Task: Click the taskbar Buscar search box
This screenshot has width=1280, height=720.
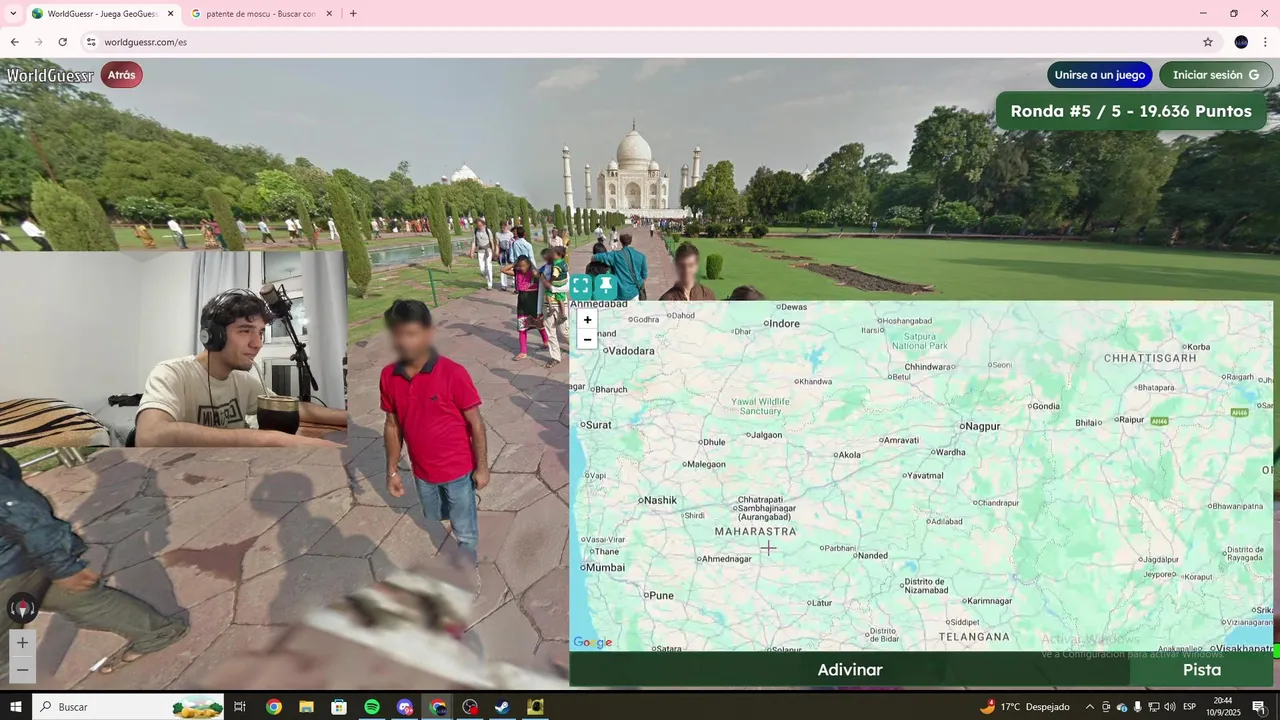Action: click(x=128, y=707)
